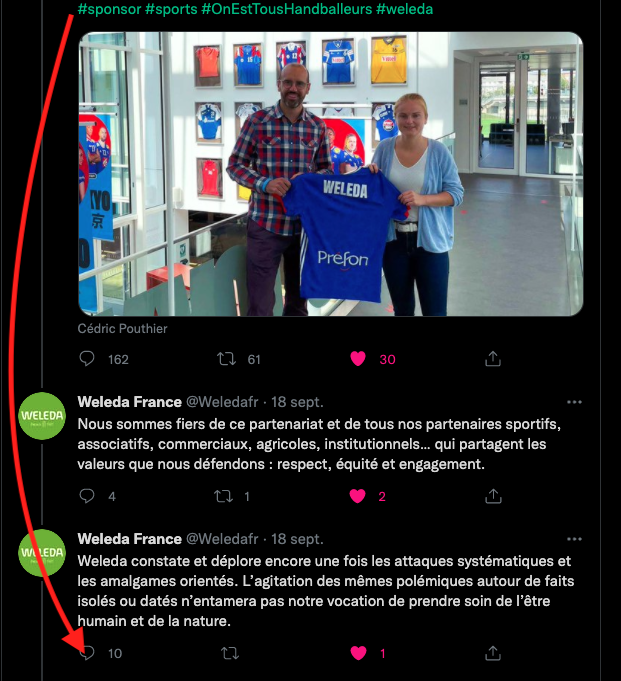Viewport: 621px width, 681px height.
Task: Open replies on the tweet with 162 comments
Action: [x=87, y=359]
